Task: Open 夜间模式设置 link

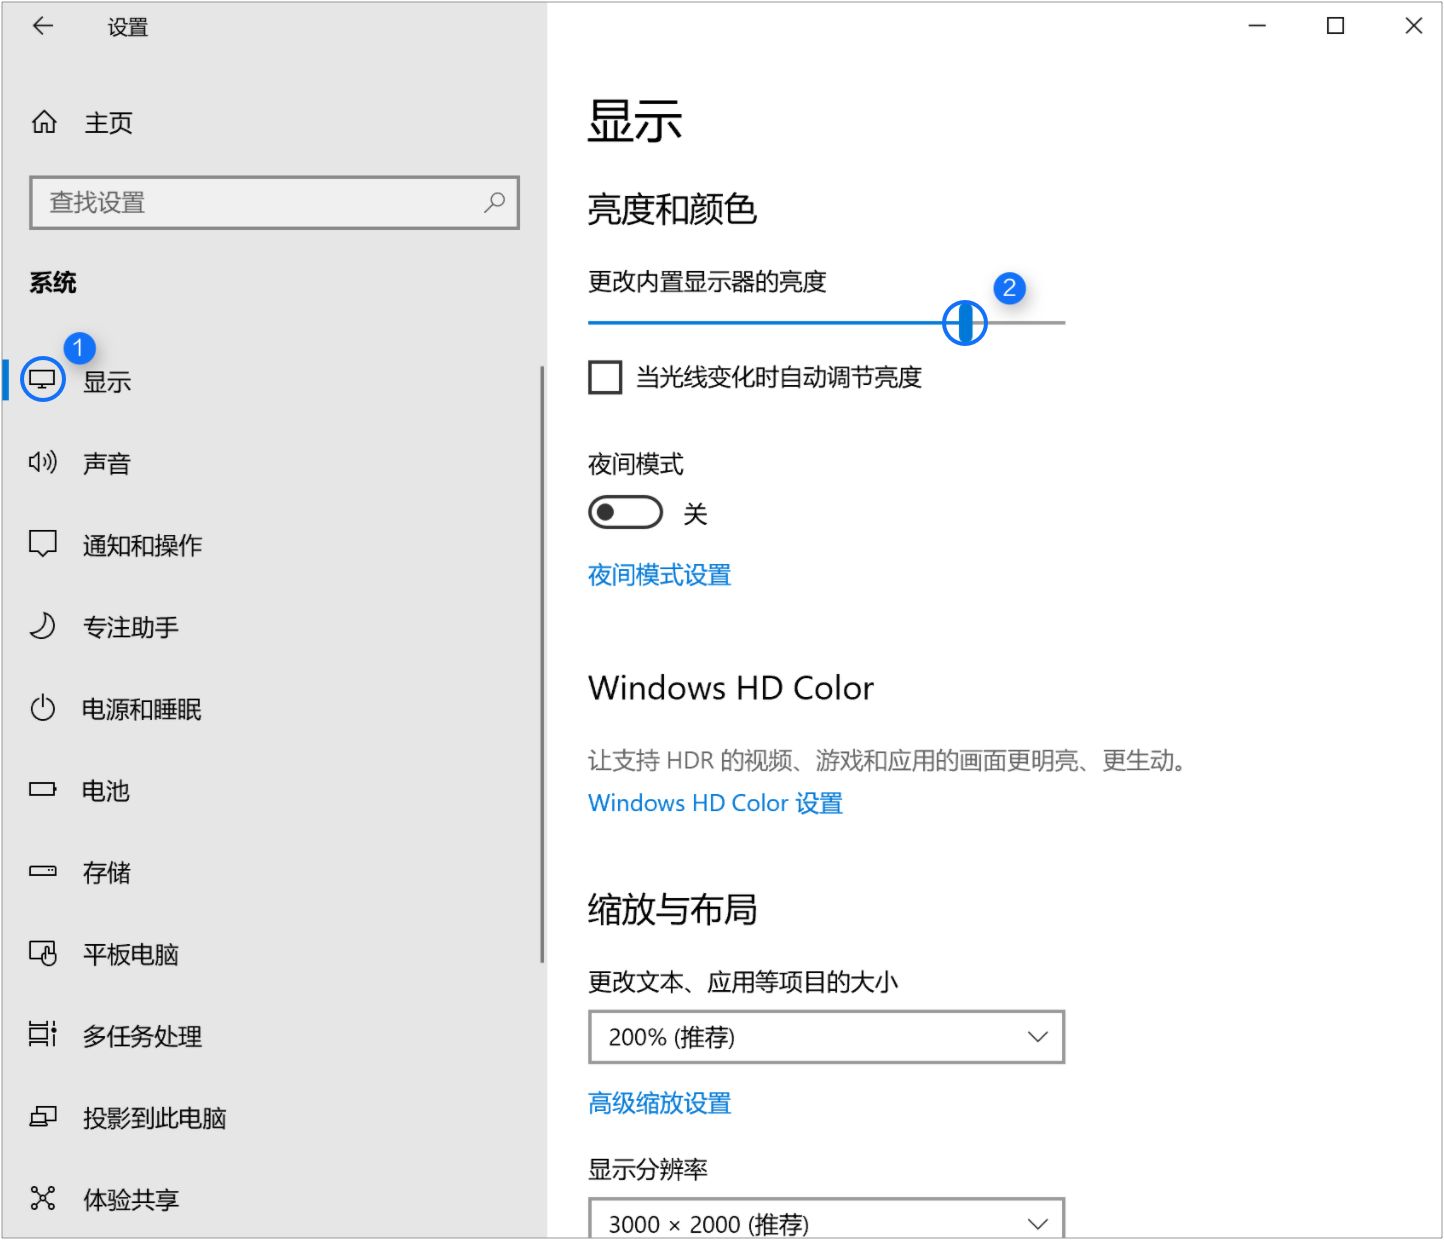Action: point(659,575)
